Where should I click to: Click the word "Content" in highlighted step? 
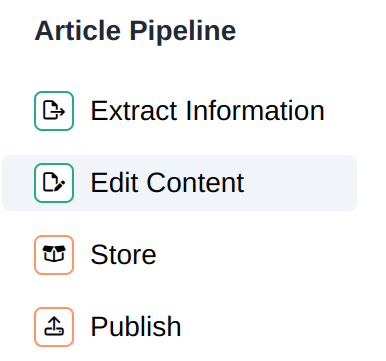pos(195,183)
